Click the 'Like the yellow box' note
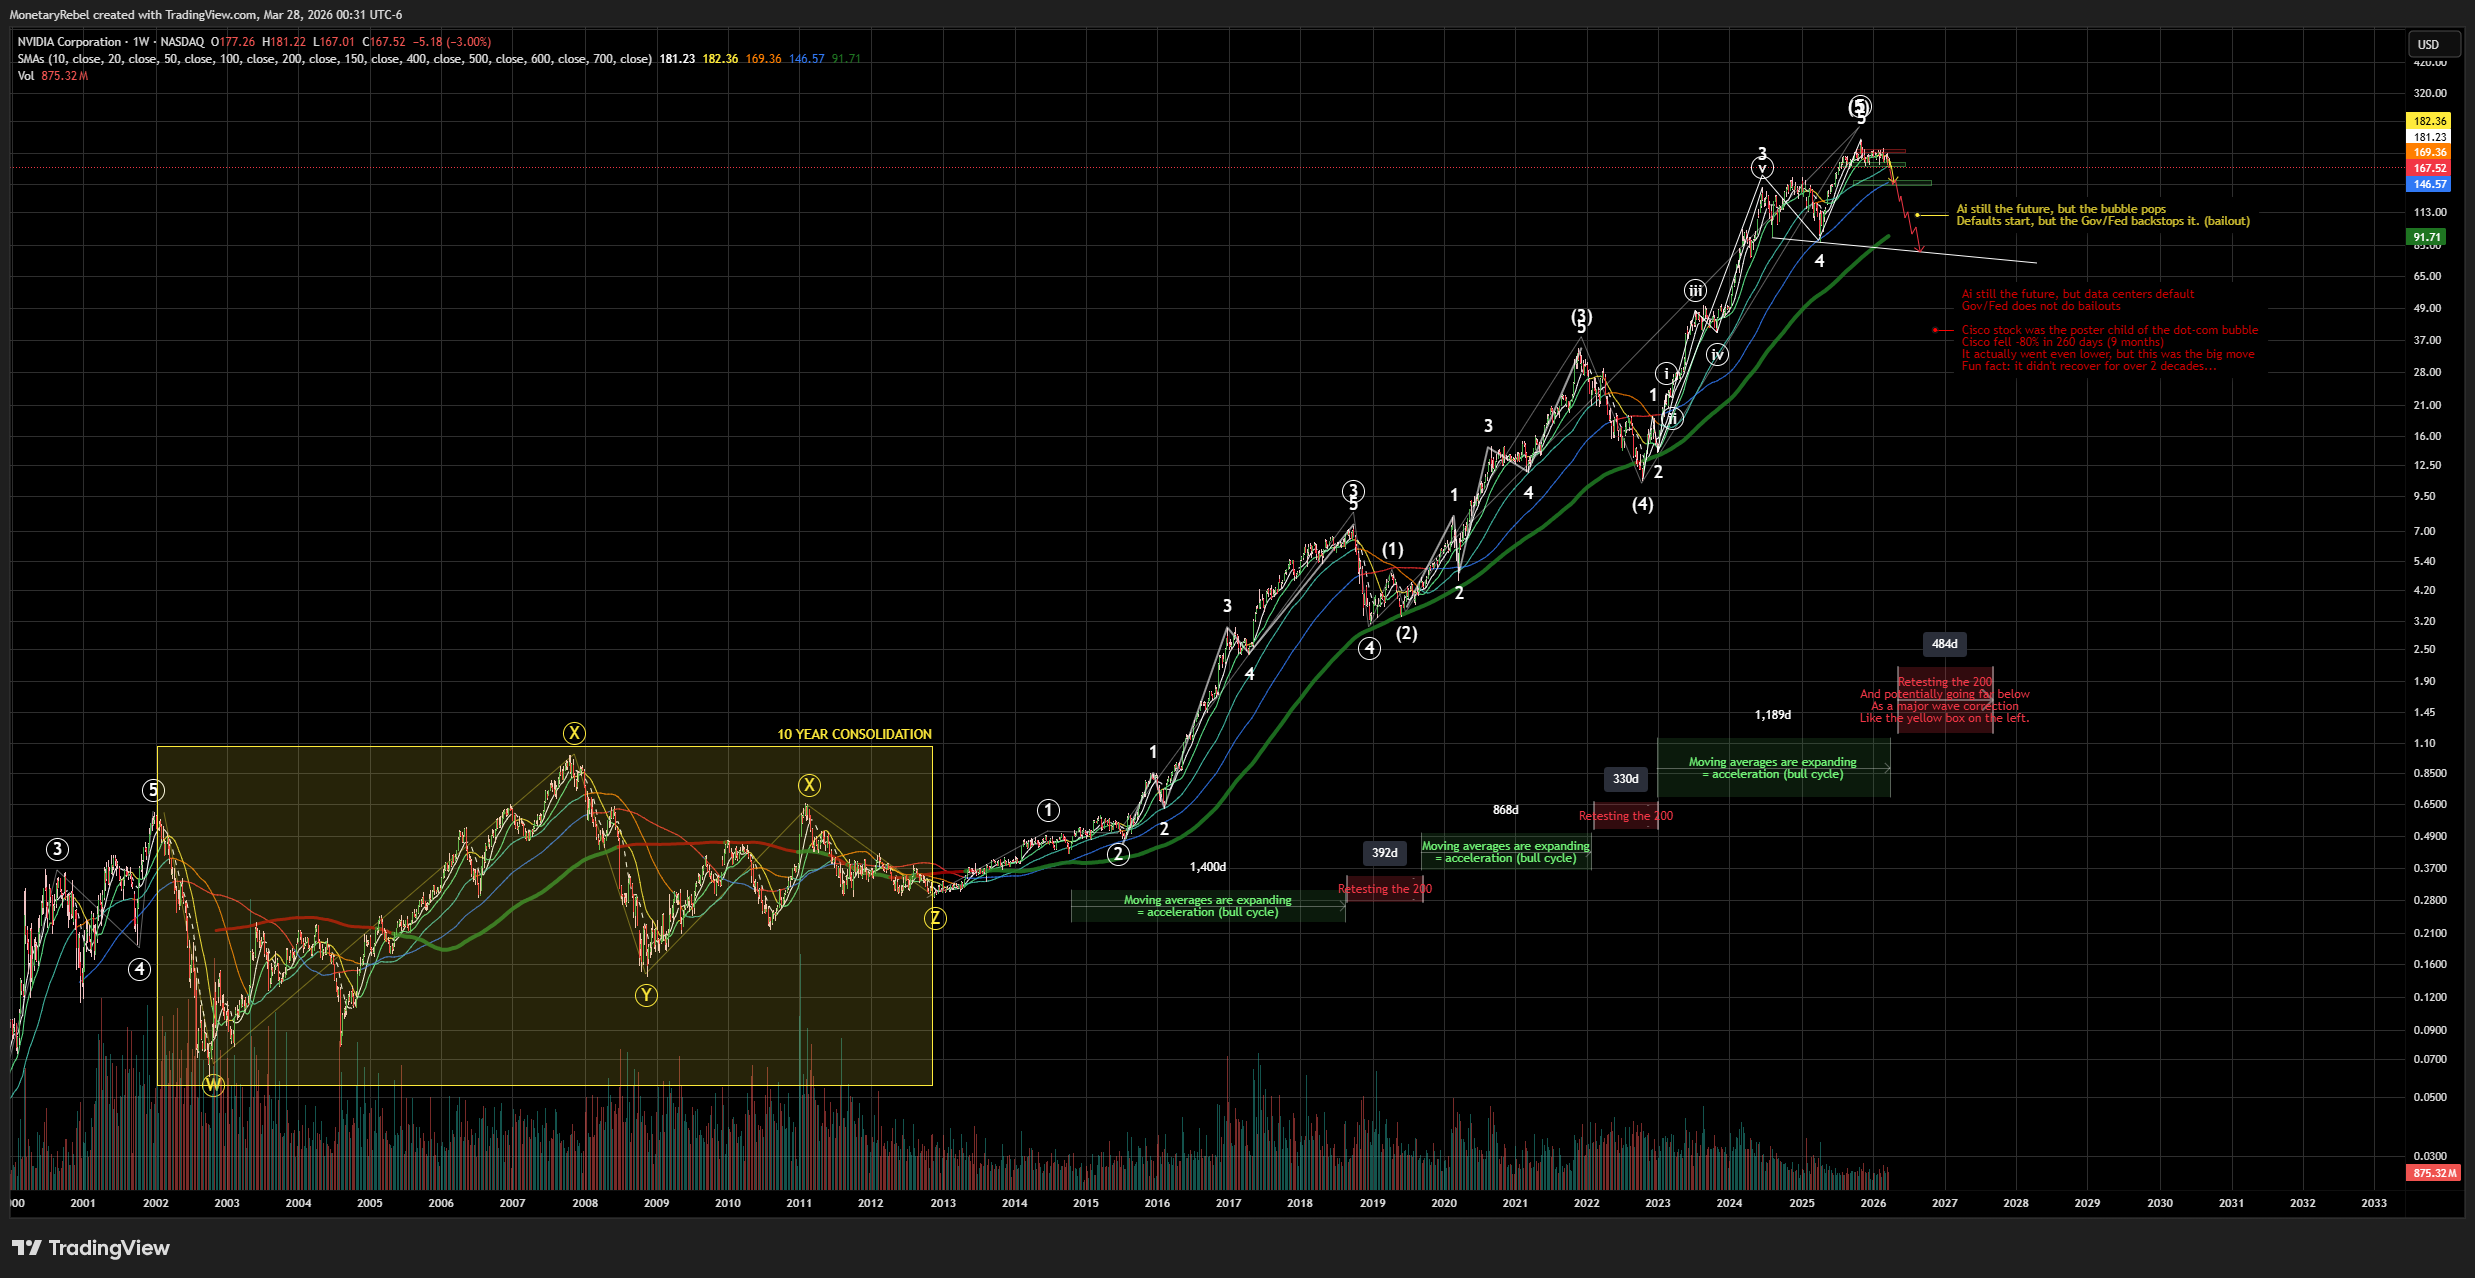The width and height of the screenshot is (2475, 1278). [1944, 718]
